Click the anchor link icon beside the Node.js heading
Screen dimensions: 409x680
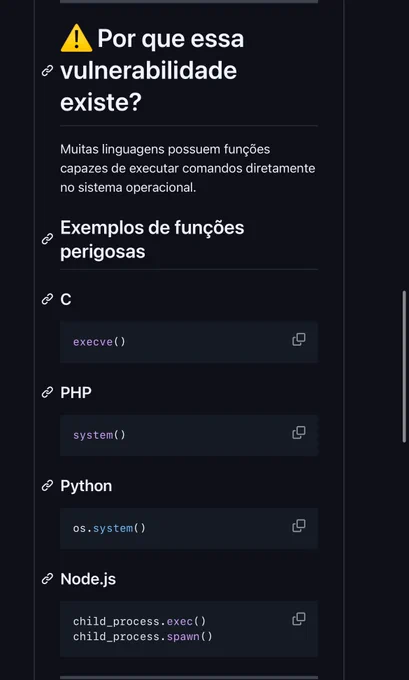point(47,579)
